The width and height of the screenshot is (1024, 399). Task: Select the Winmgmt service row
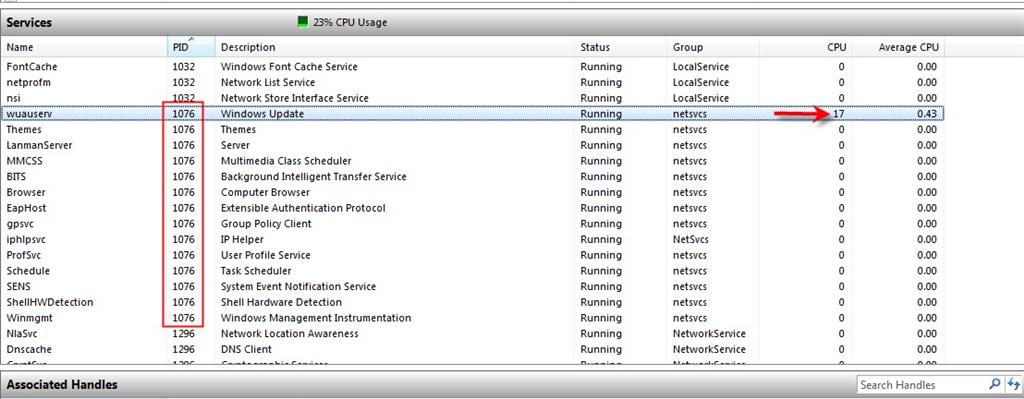pos(473,318)
